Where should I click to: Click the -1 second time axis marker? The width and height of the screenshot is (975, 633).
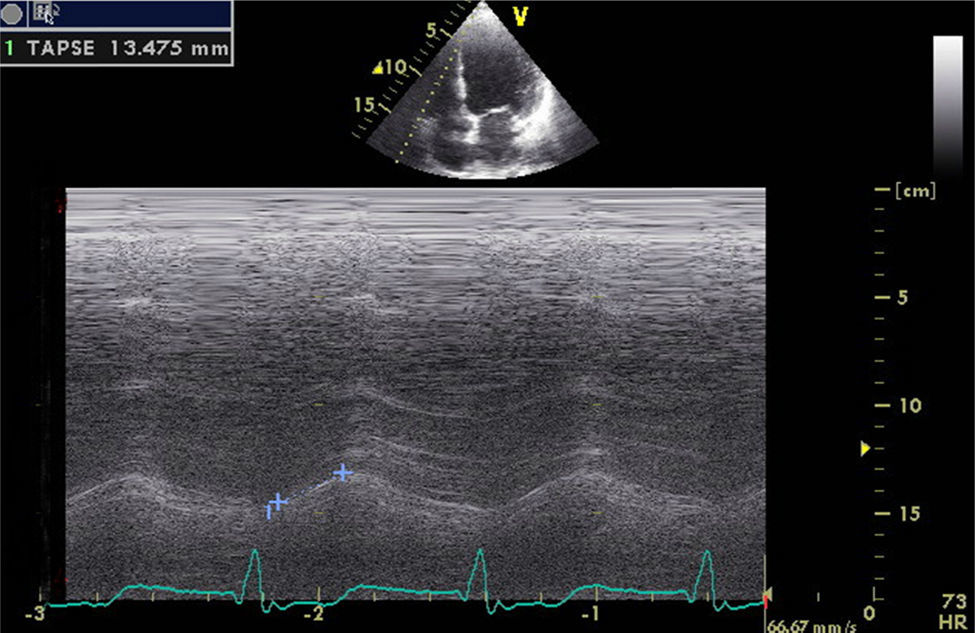(592, 612)
